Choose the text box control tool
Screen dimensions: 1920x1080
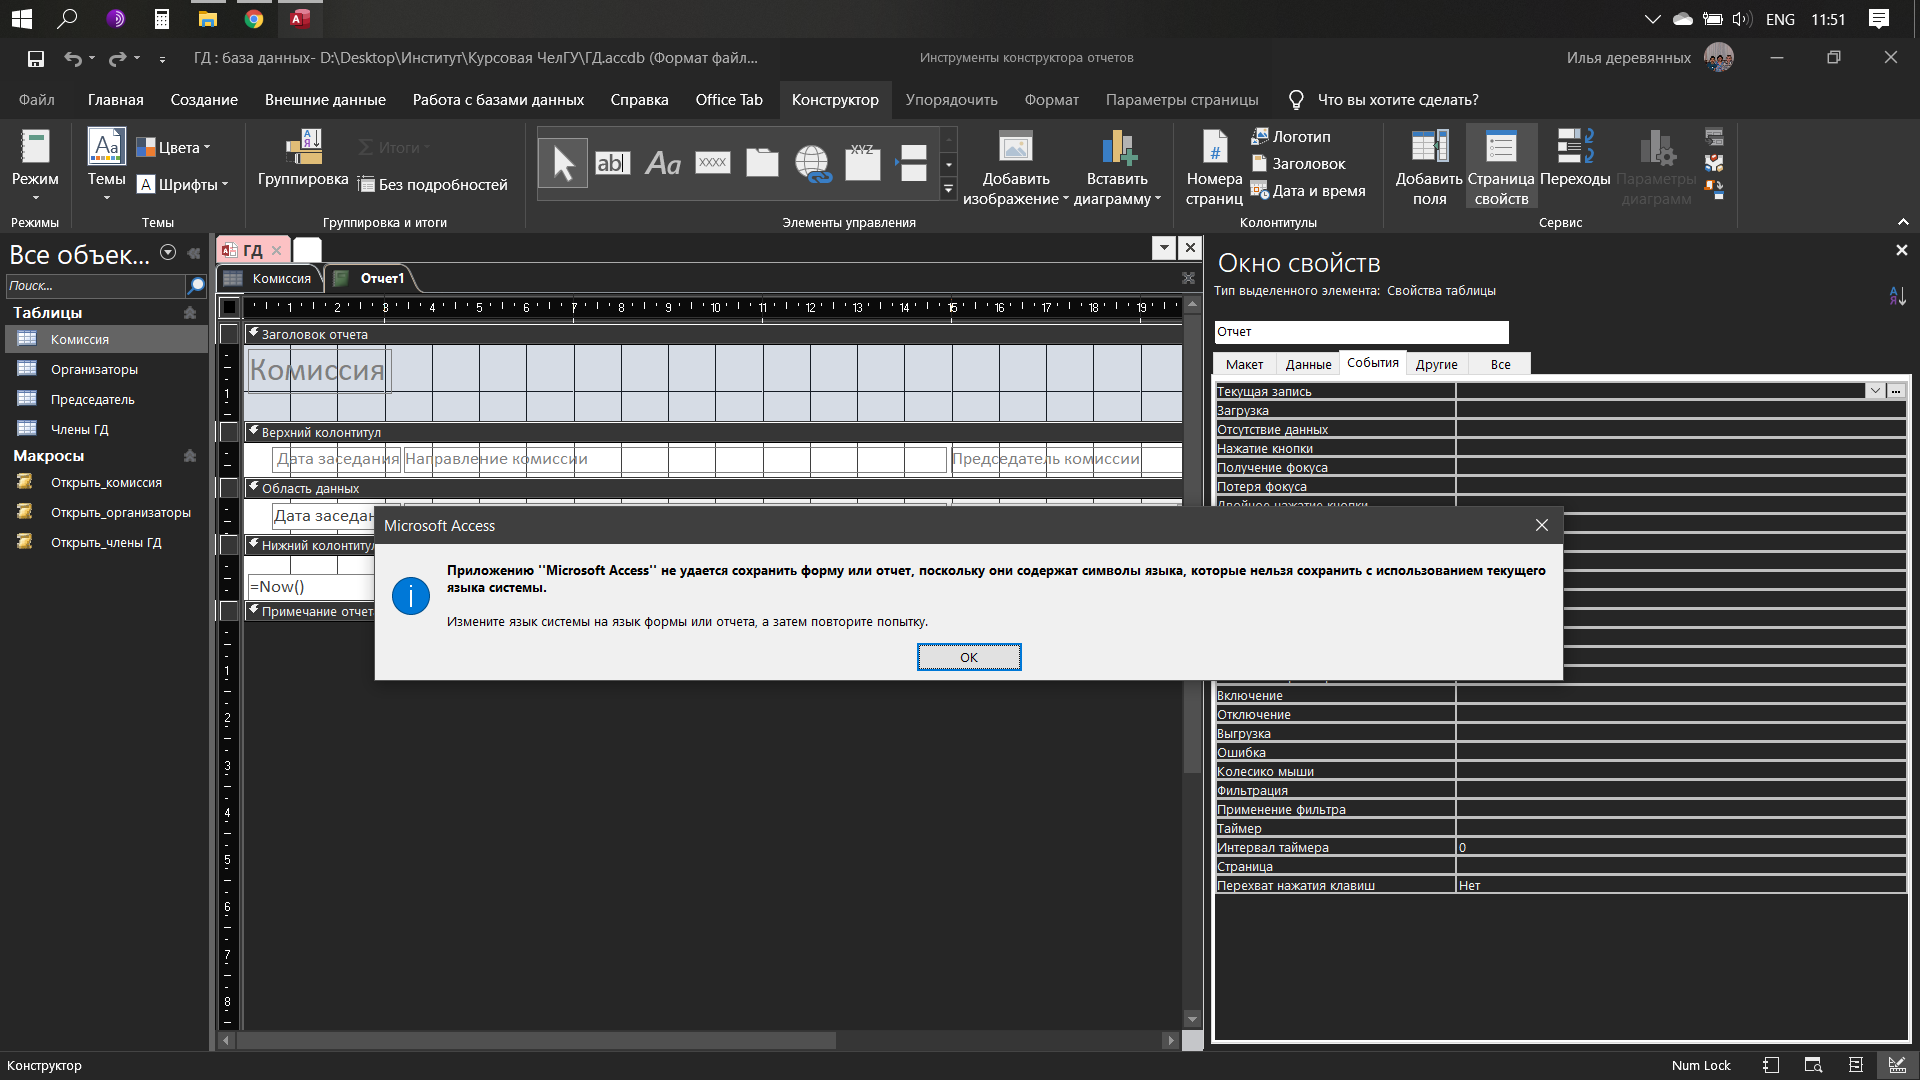point(612,163)
